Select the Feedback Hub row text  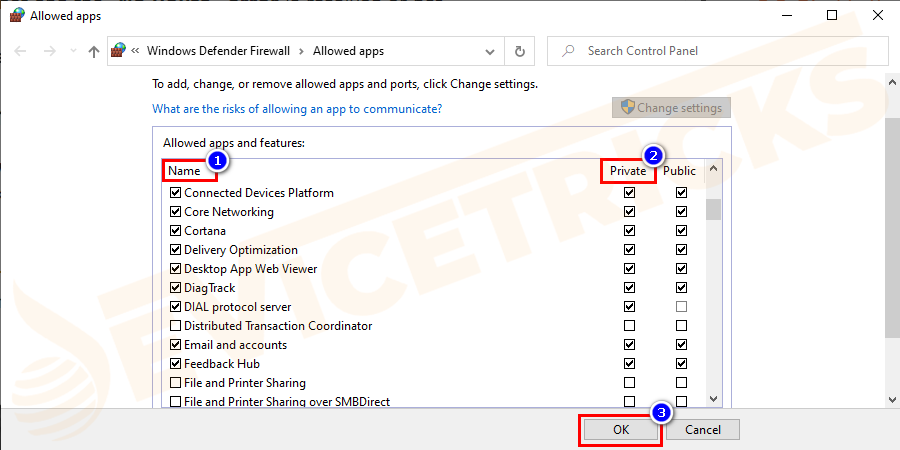coord(222,364)
